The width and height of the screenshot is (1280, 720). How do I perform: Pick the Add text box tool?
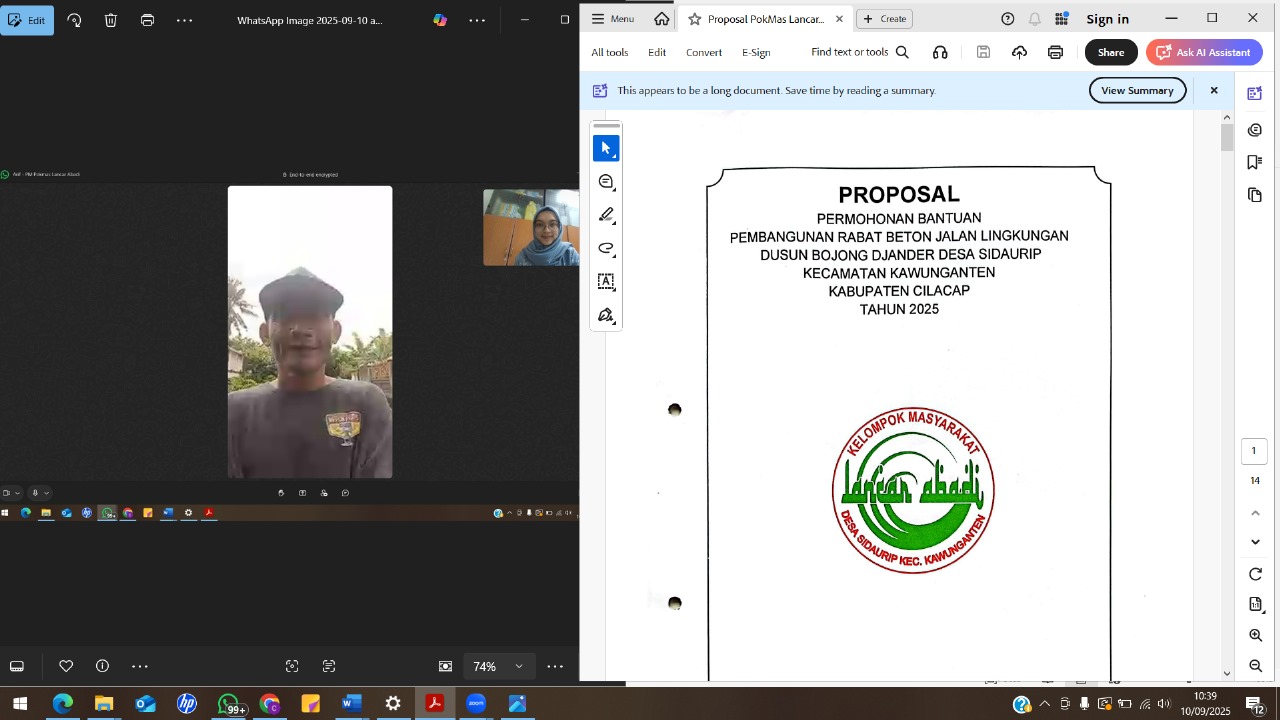(x=606, y=282)
